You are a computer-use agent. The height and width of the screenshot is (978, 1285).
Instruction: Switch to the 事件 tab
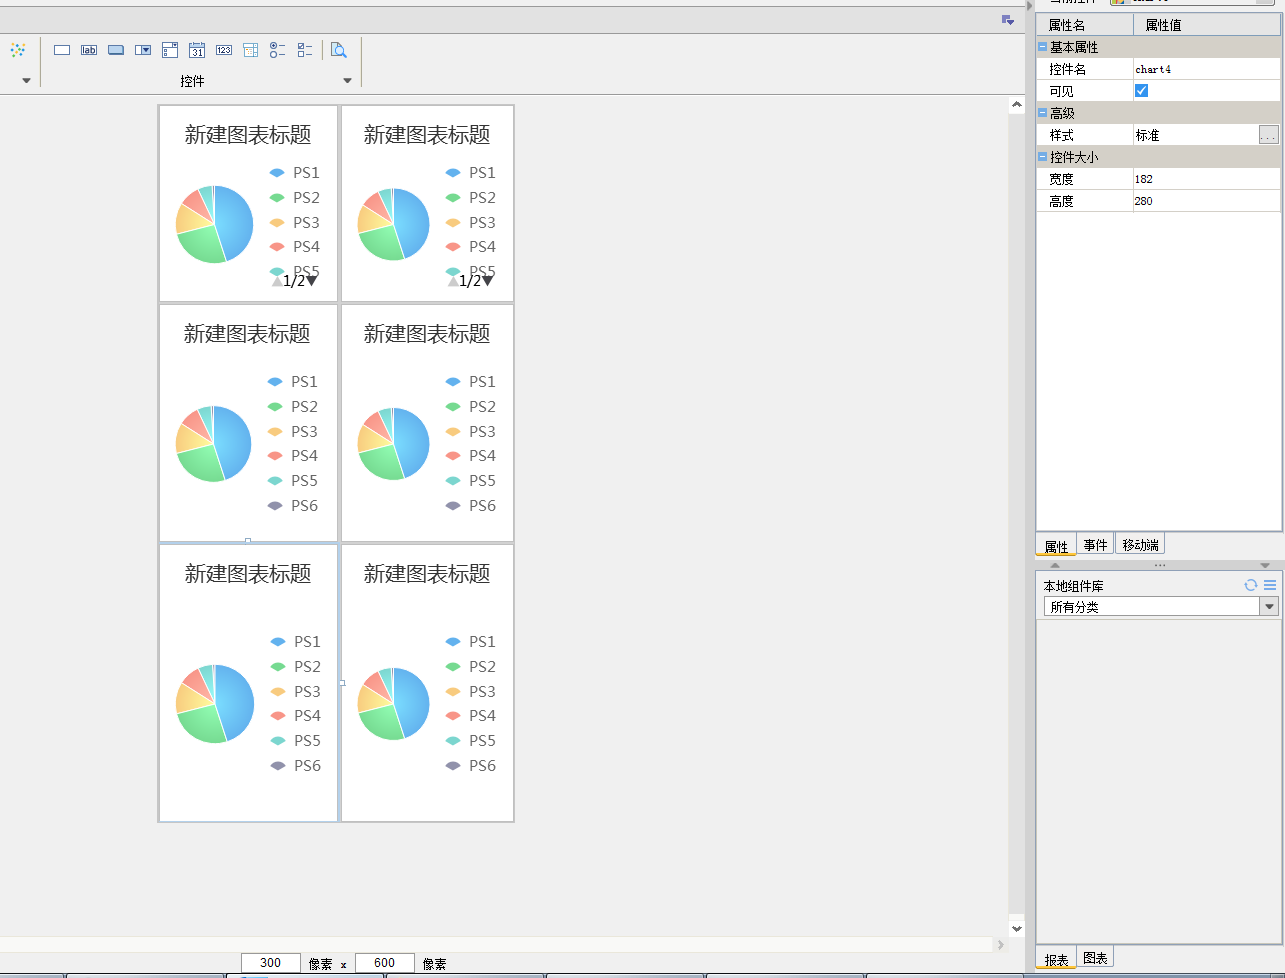click(1096, 545)
